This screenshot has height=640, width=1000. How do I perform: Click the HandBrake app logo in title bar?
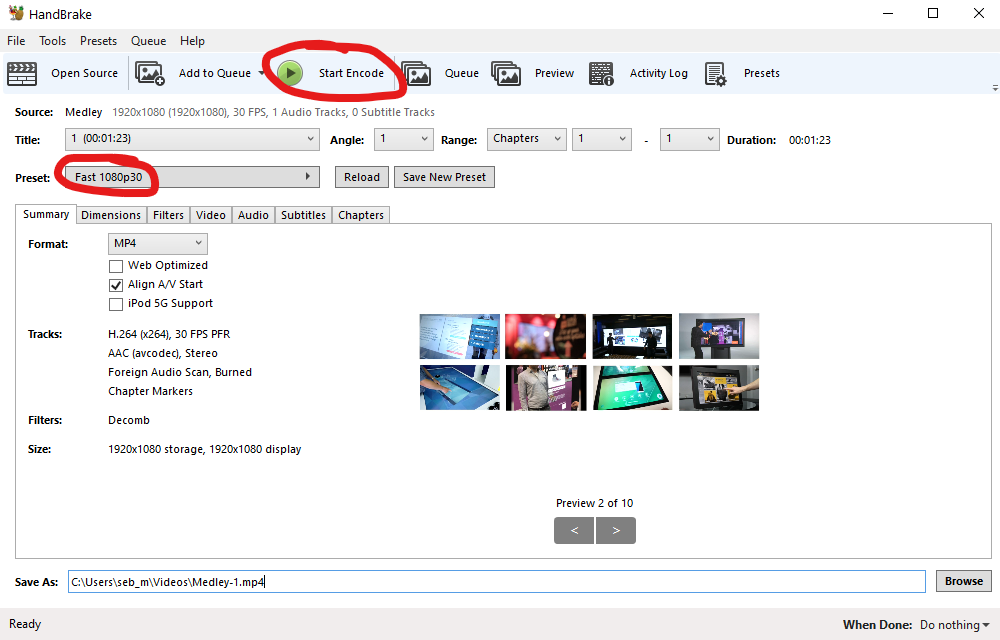tap(15, 13)
